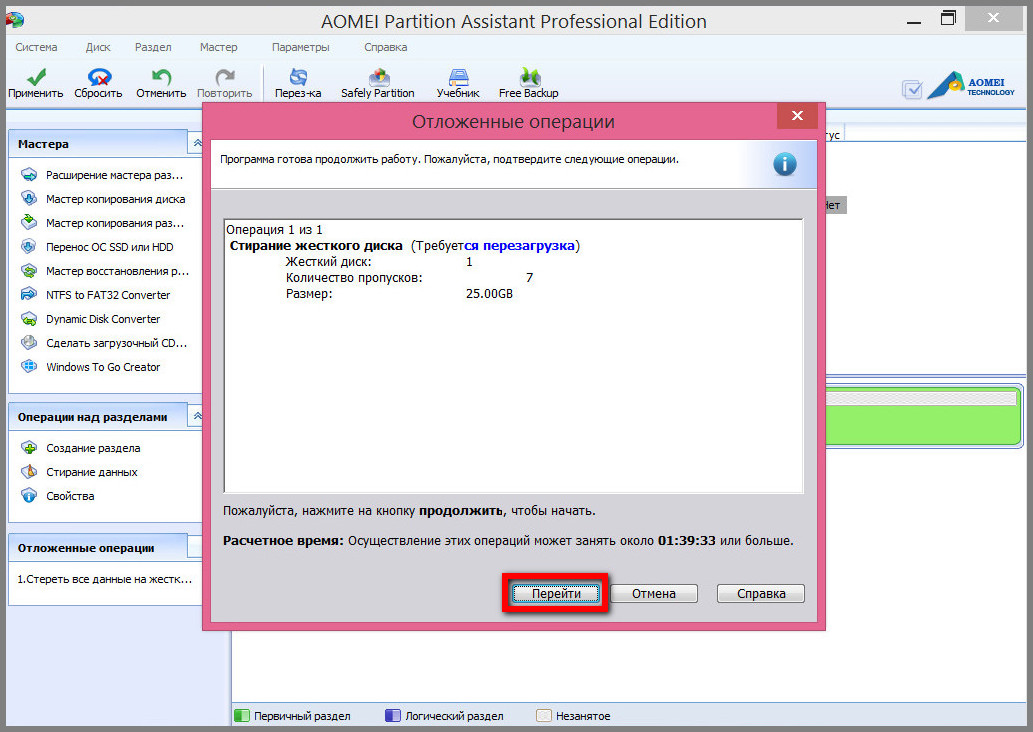Click the перезагрузка link in operation details
Image resolution: width=1033 pixels, height=732 pixels.
click(528, 246)
